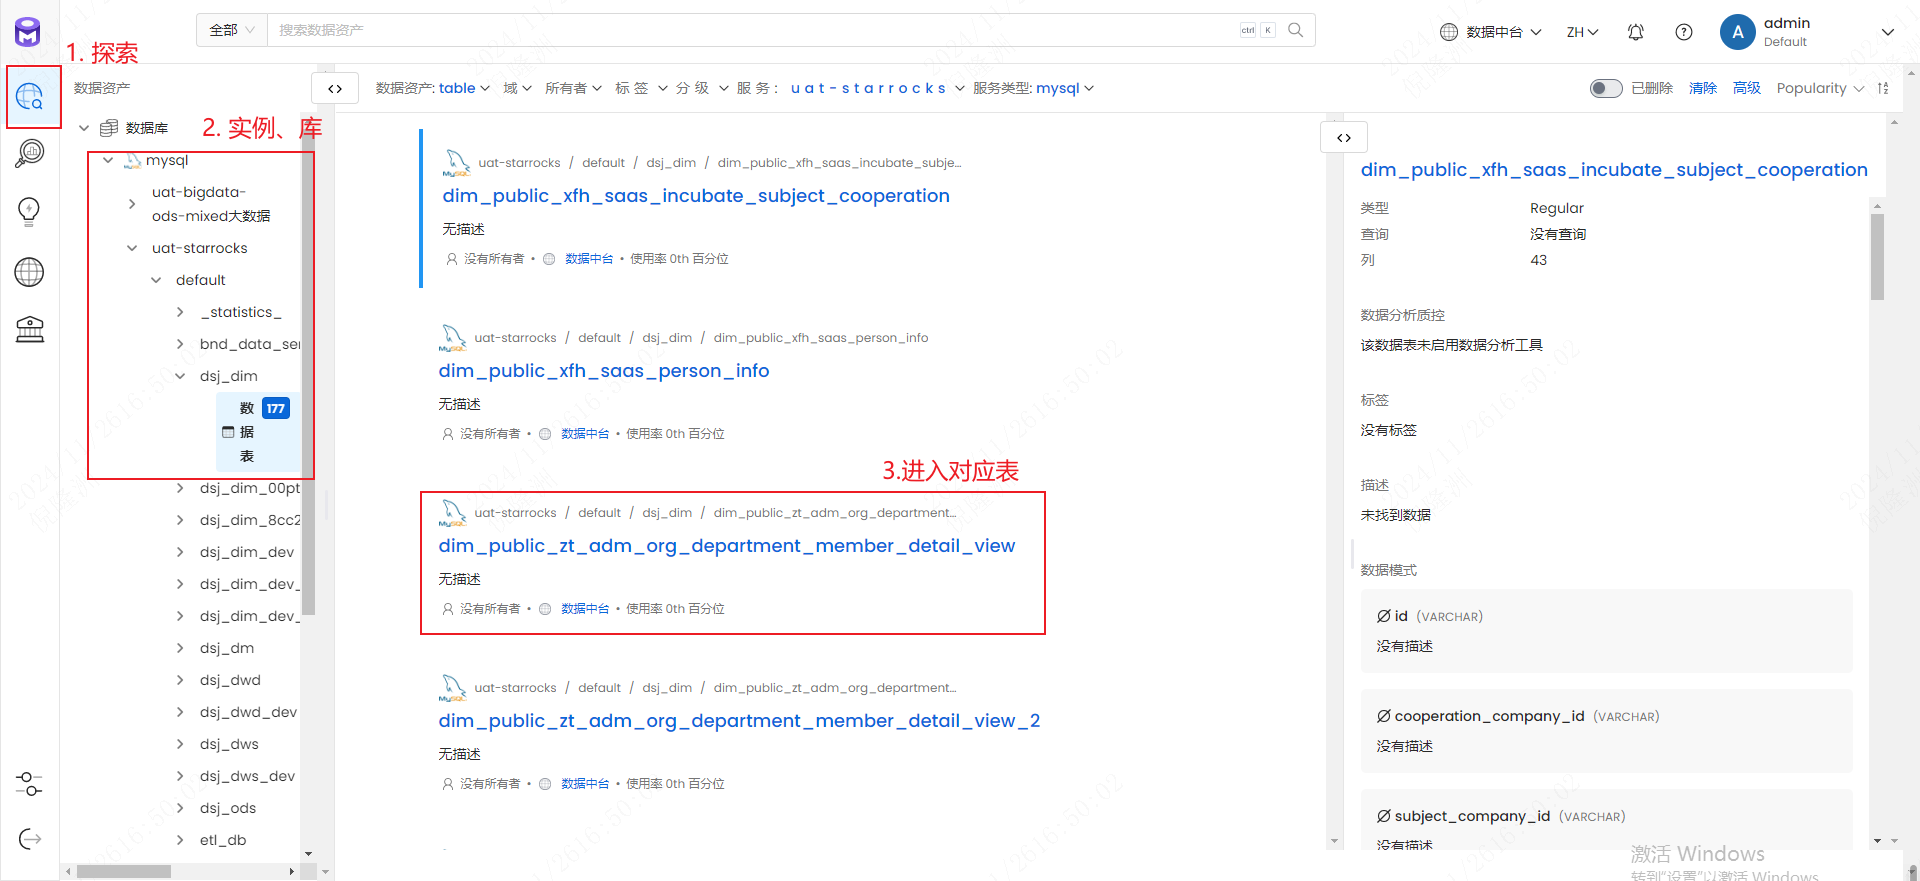Open the 服务类型 mysql filter dropdown
Screen dimensions: 1920x881
point(1034,88)
